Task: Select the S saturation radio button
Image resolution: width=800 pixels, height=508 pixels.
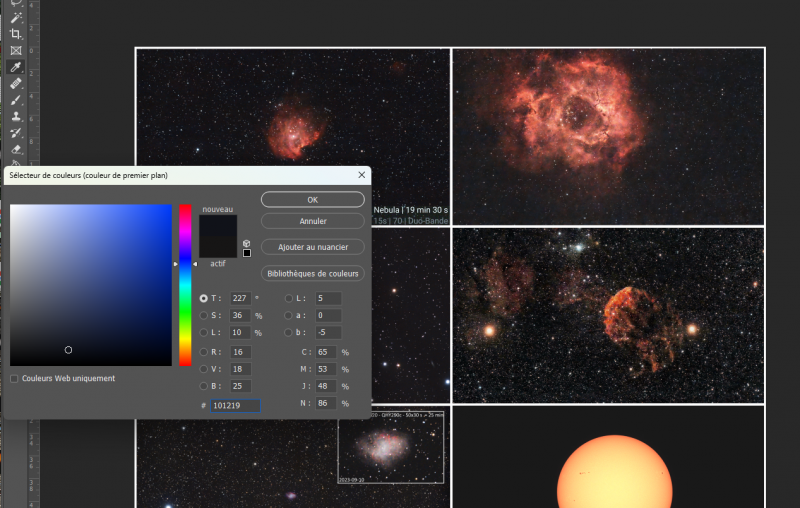Action: click(x=204, y=316)
